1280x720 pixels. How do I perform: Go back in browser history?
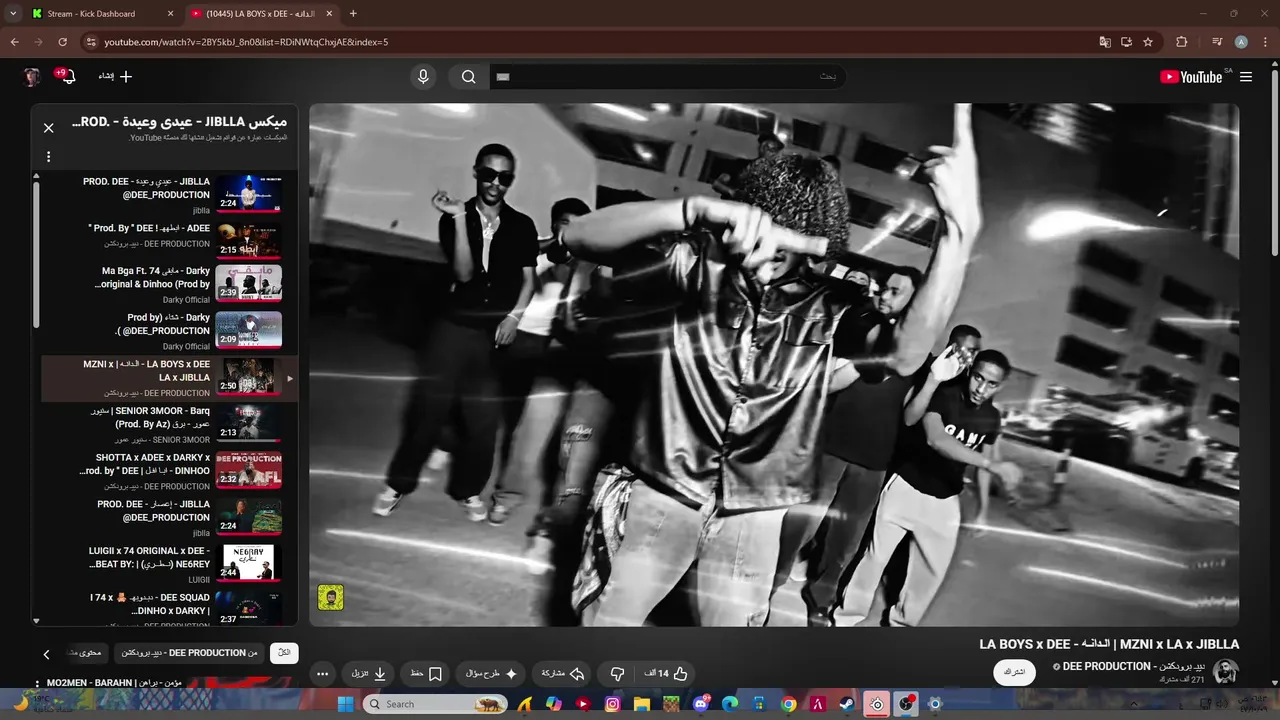click(14, 42)
